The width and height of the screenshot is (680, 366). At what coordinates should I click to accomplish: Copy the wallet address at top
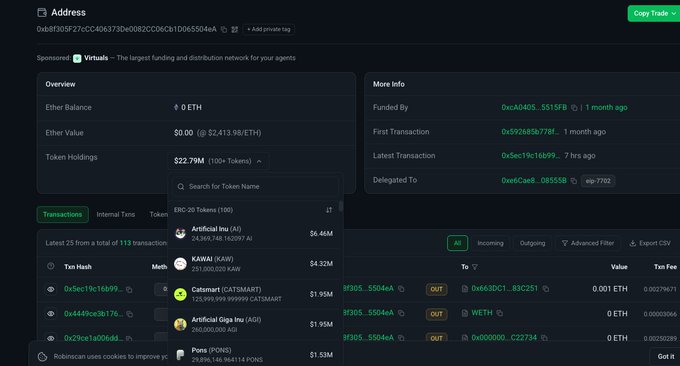tap(224, 29)
